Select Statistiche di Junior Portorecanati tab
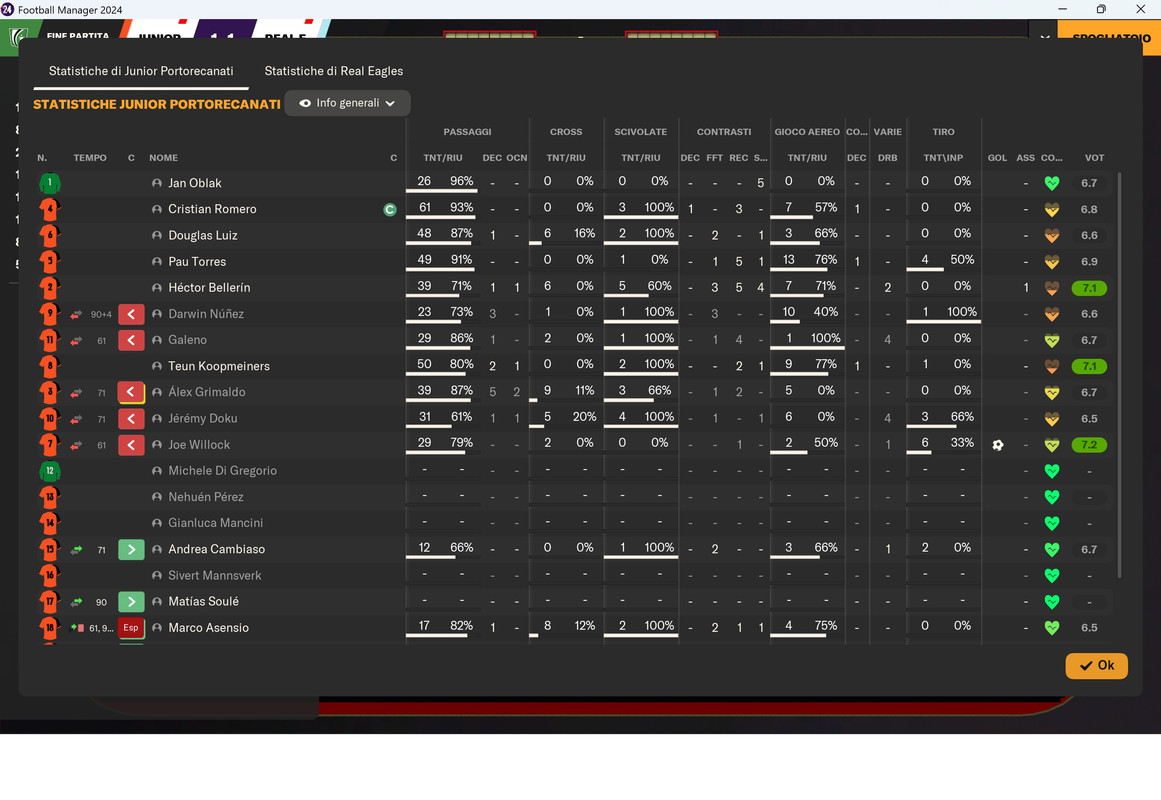 click(141, 71)
